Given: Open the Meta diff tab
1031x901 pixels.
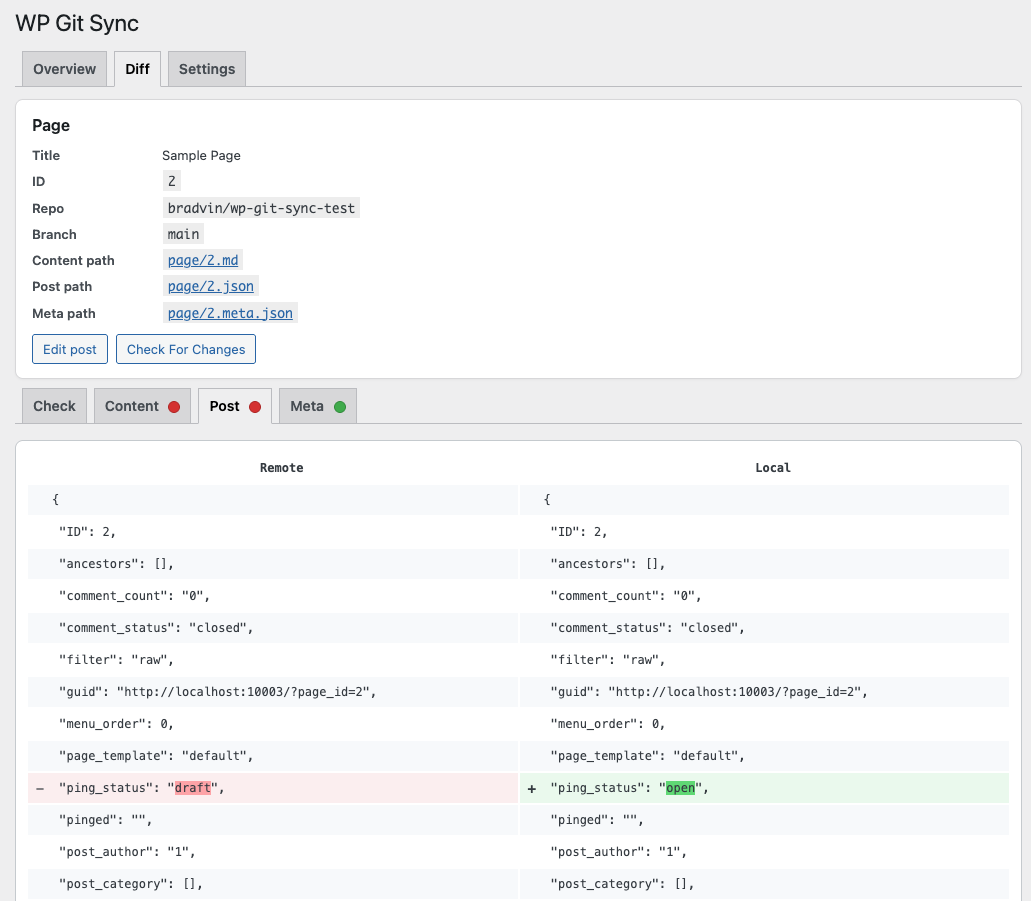Looking at the screenshot, I should (318, 406).
